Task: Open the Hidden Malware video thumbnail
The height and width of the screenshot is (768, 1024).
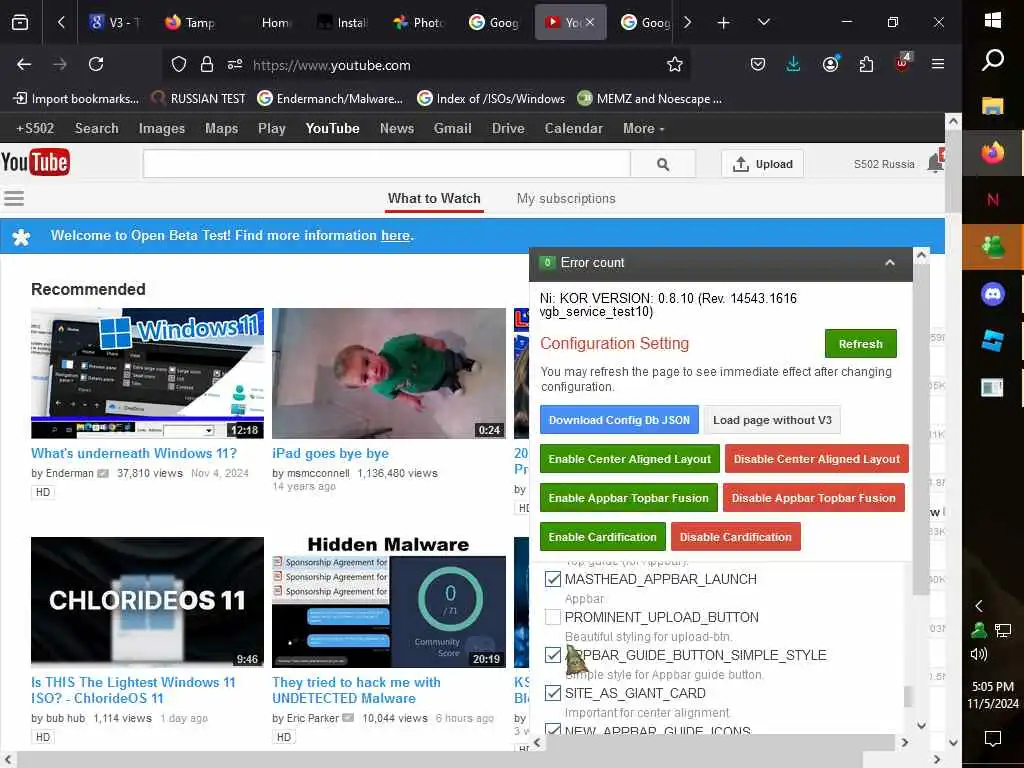Action: coord(389,602)
